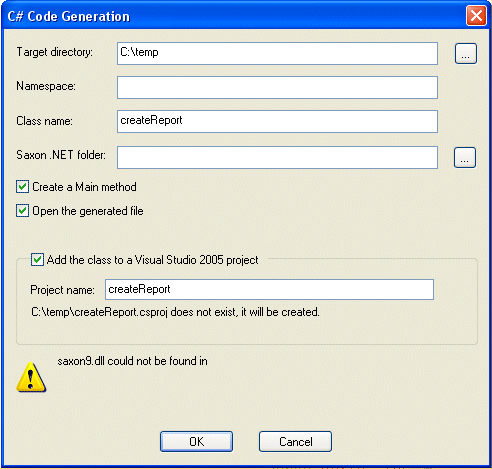Disable Add the class to Visual Studio 2005 project

pyautogui.click(x=37, y=260)
